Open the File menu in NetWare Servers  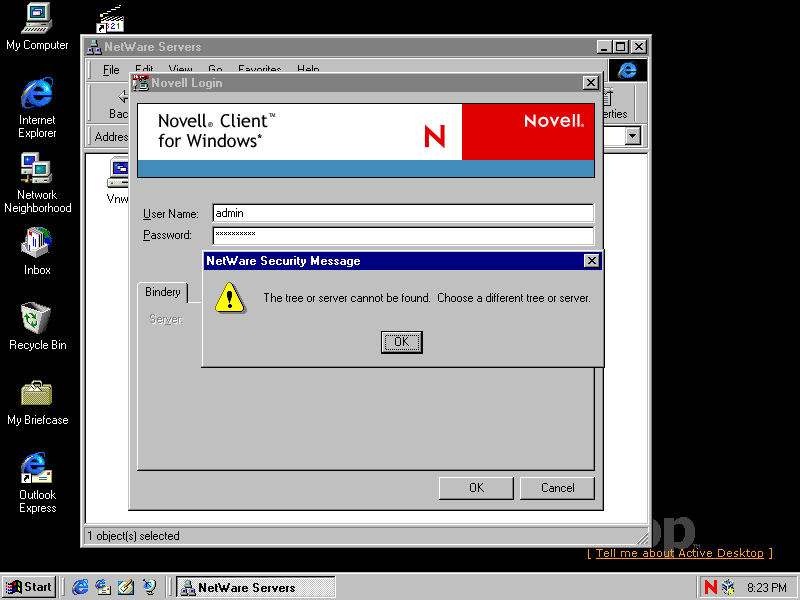point(111,69)
